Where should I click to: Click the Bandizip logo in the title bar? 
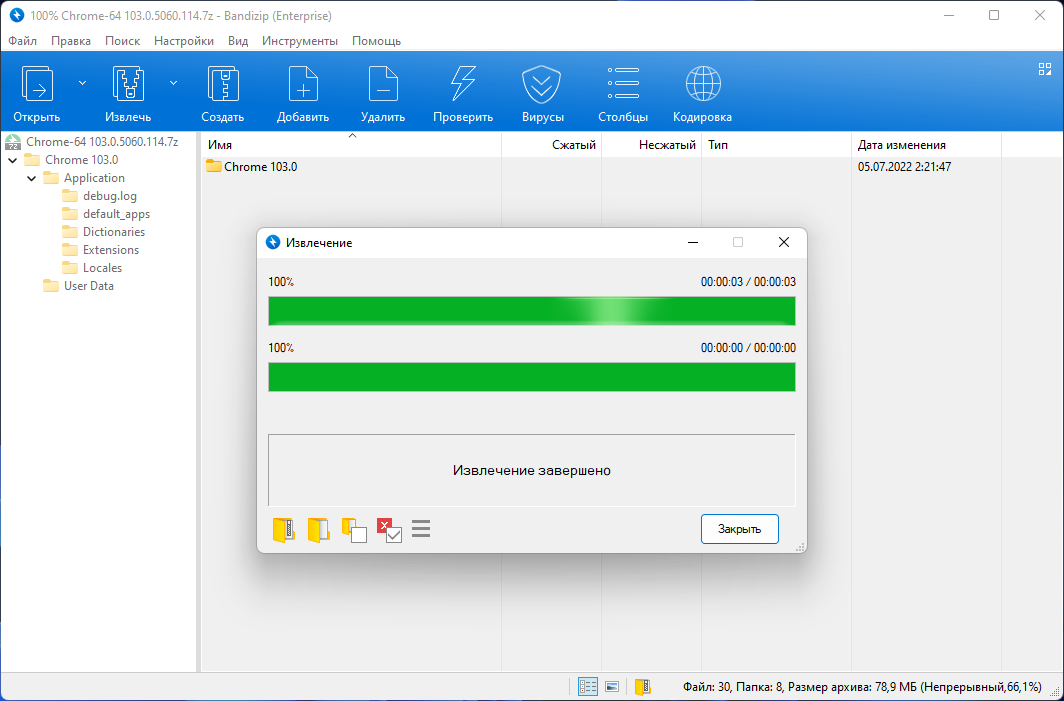16,15
